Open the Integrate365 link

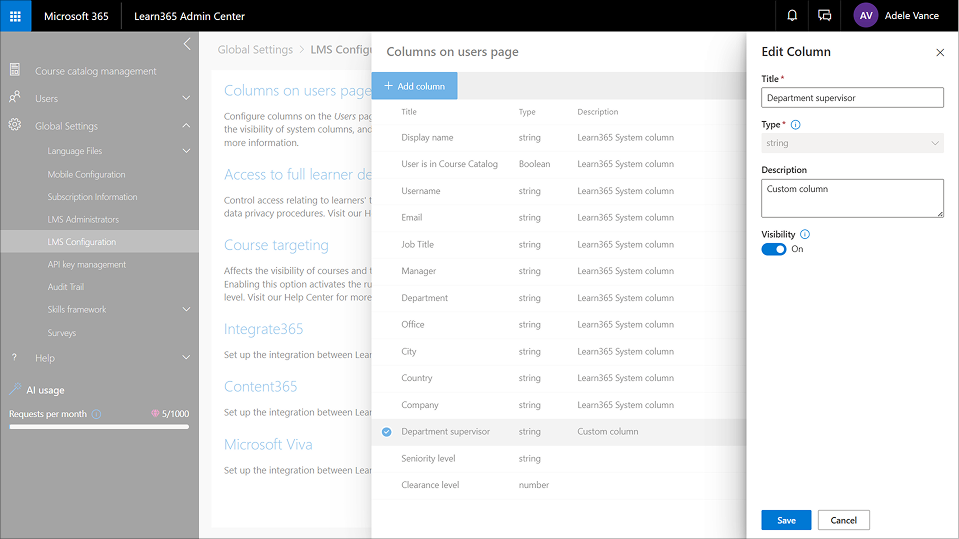(x=263, y=329)
